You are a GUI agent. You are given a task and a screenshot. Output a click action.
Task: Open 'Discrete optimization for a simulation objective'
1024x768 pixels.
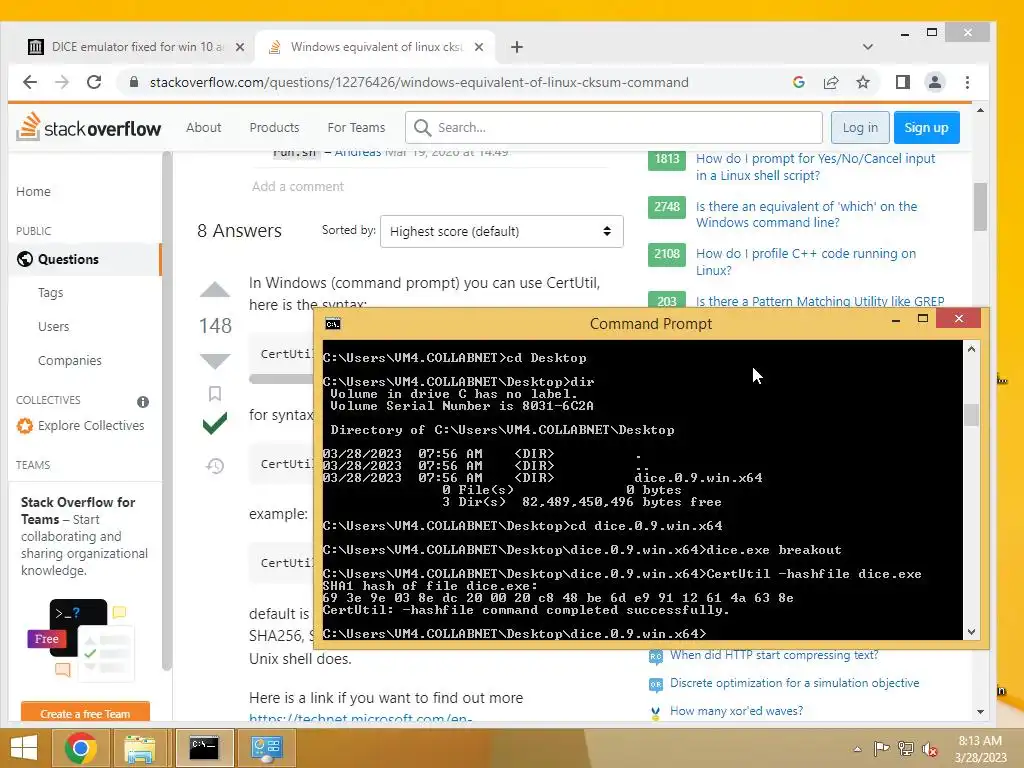[794, 683]
